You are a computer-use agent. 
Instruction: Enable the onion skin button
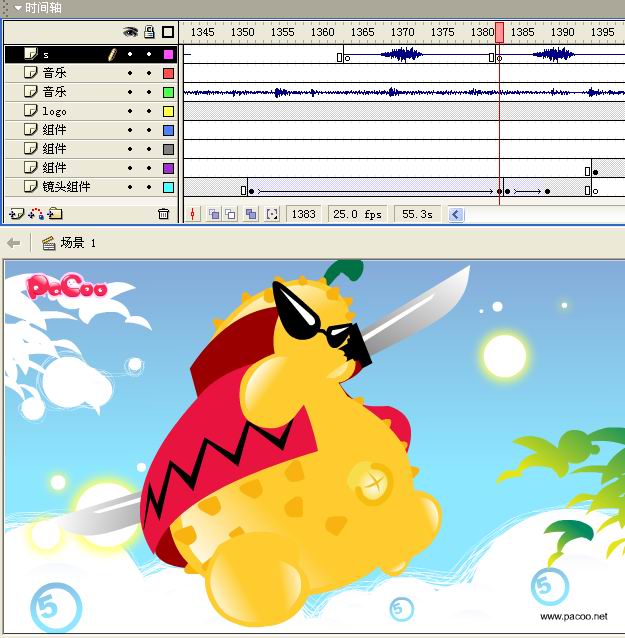[x=214, y=214]
